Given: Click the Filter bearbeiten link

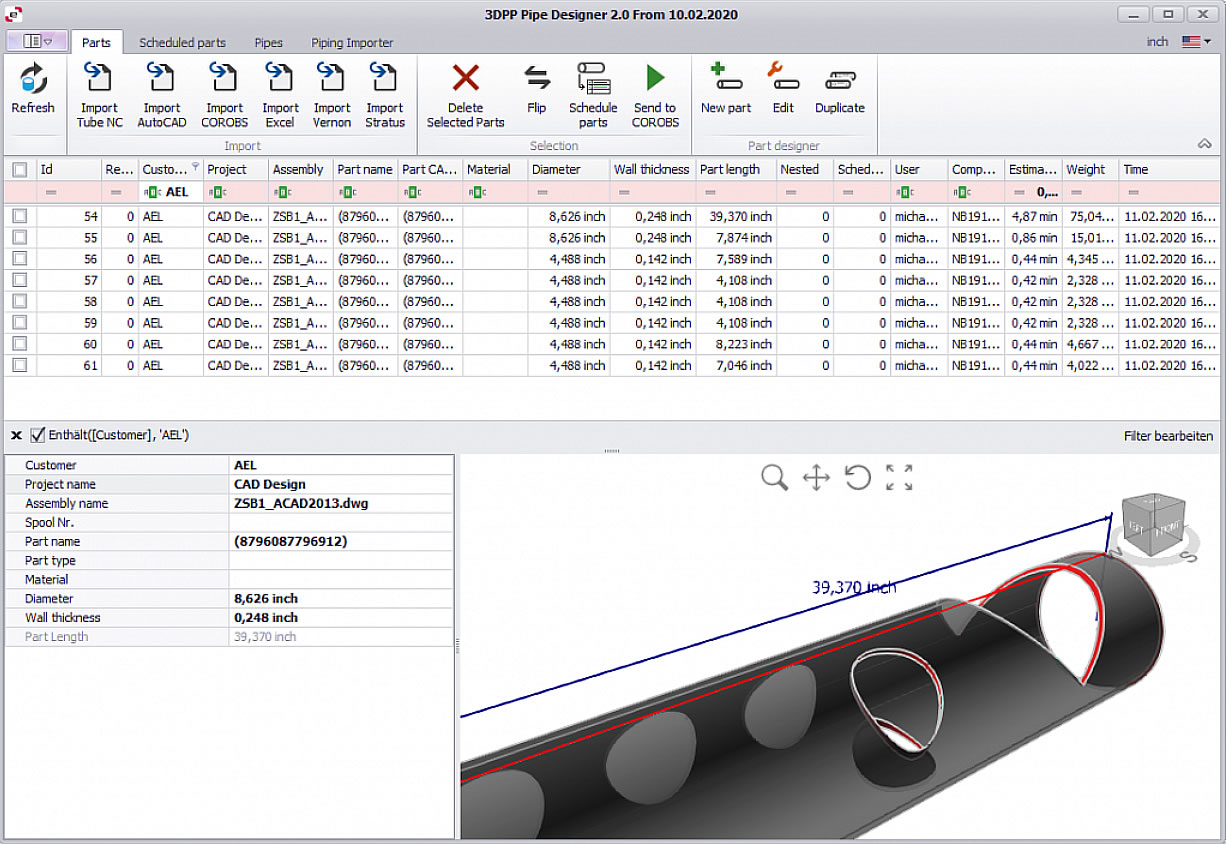Looking at the screenshot, I should pyautogui.click(x=1168, y=436).
